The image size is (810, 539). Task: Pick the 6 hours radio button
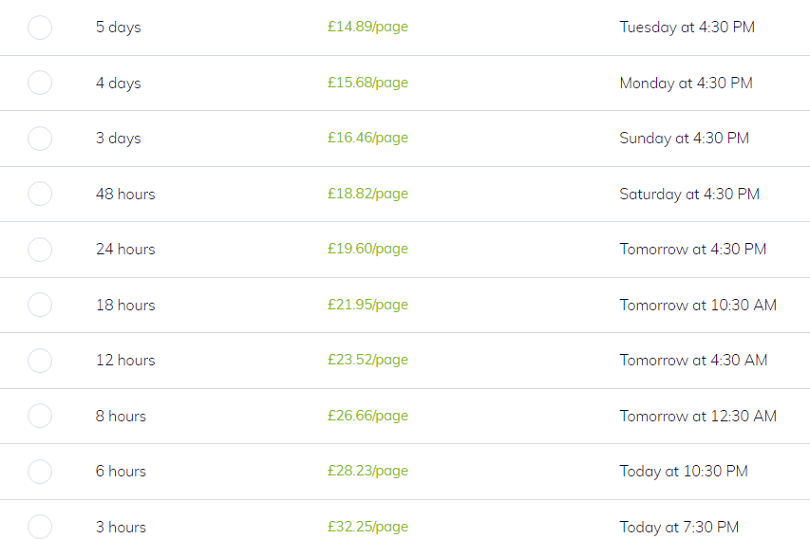(40, 472)
